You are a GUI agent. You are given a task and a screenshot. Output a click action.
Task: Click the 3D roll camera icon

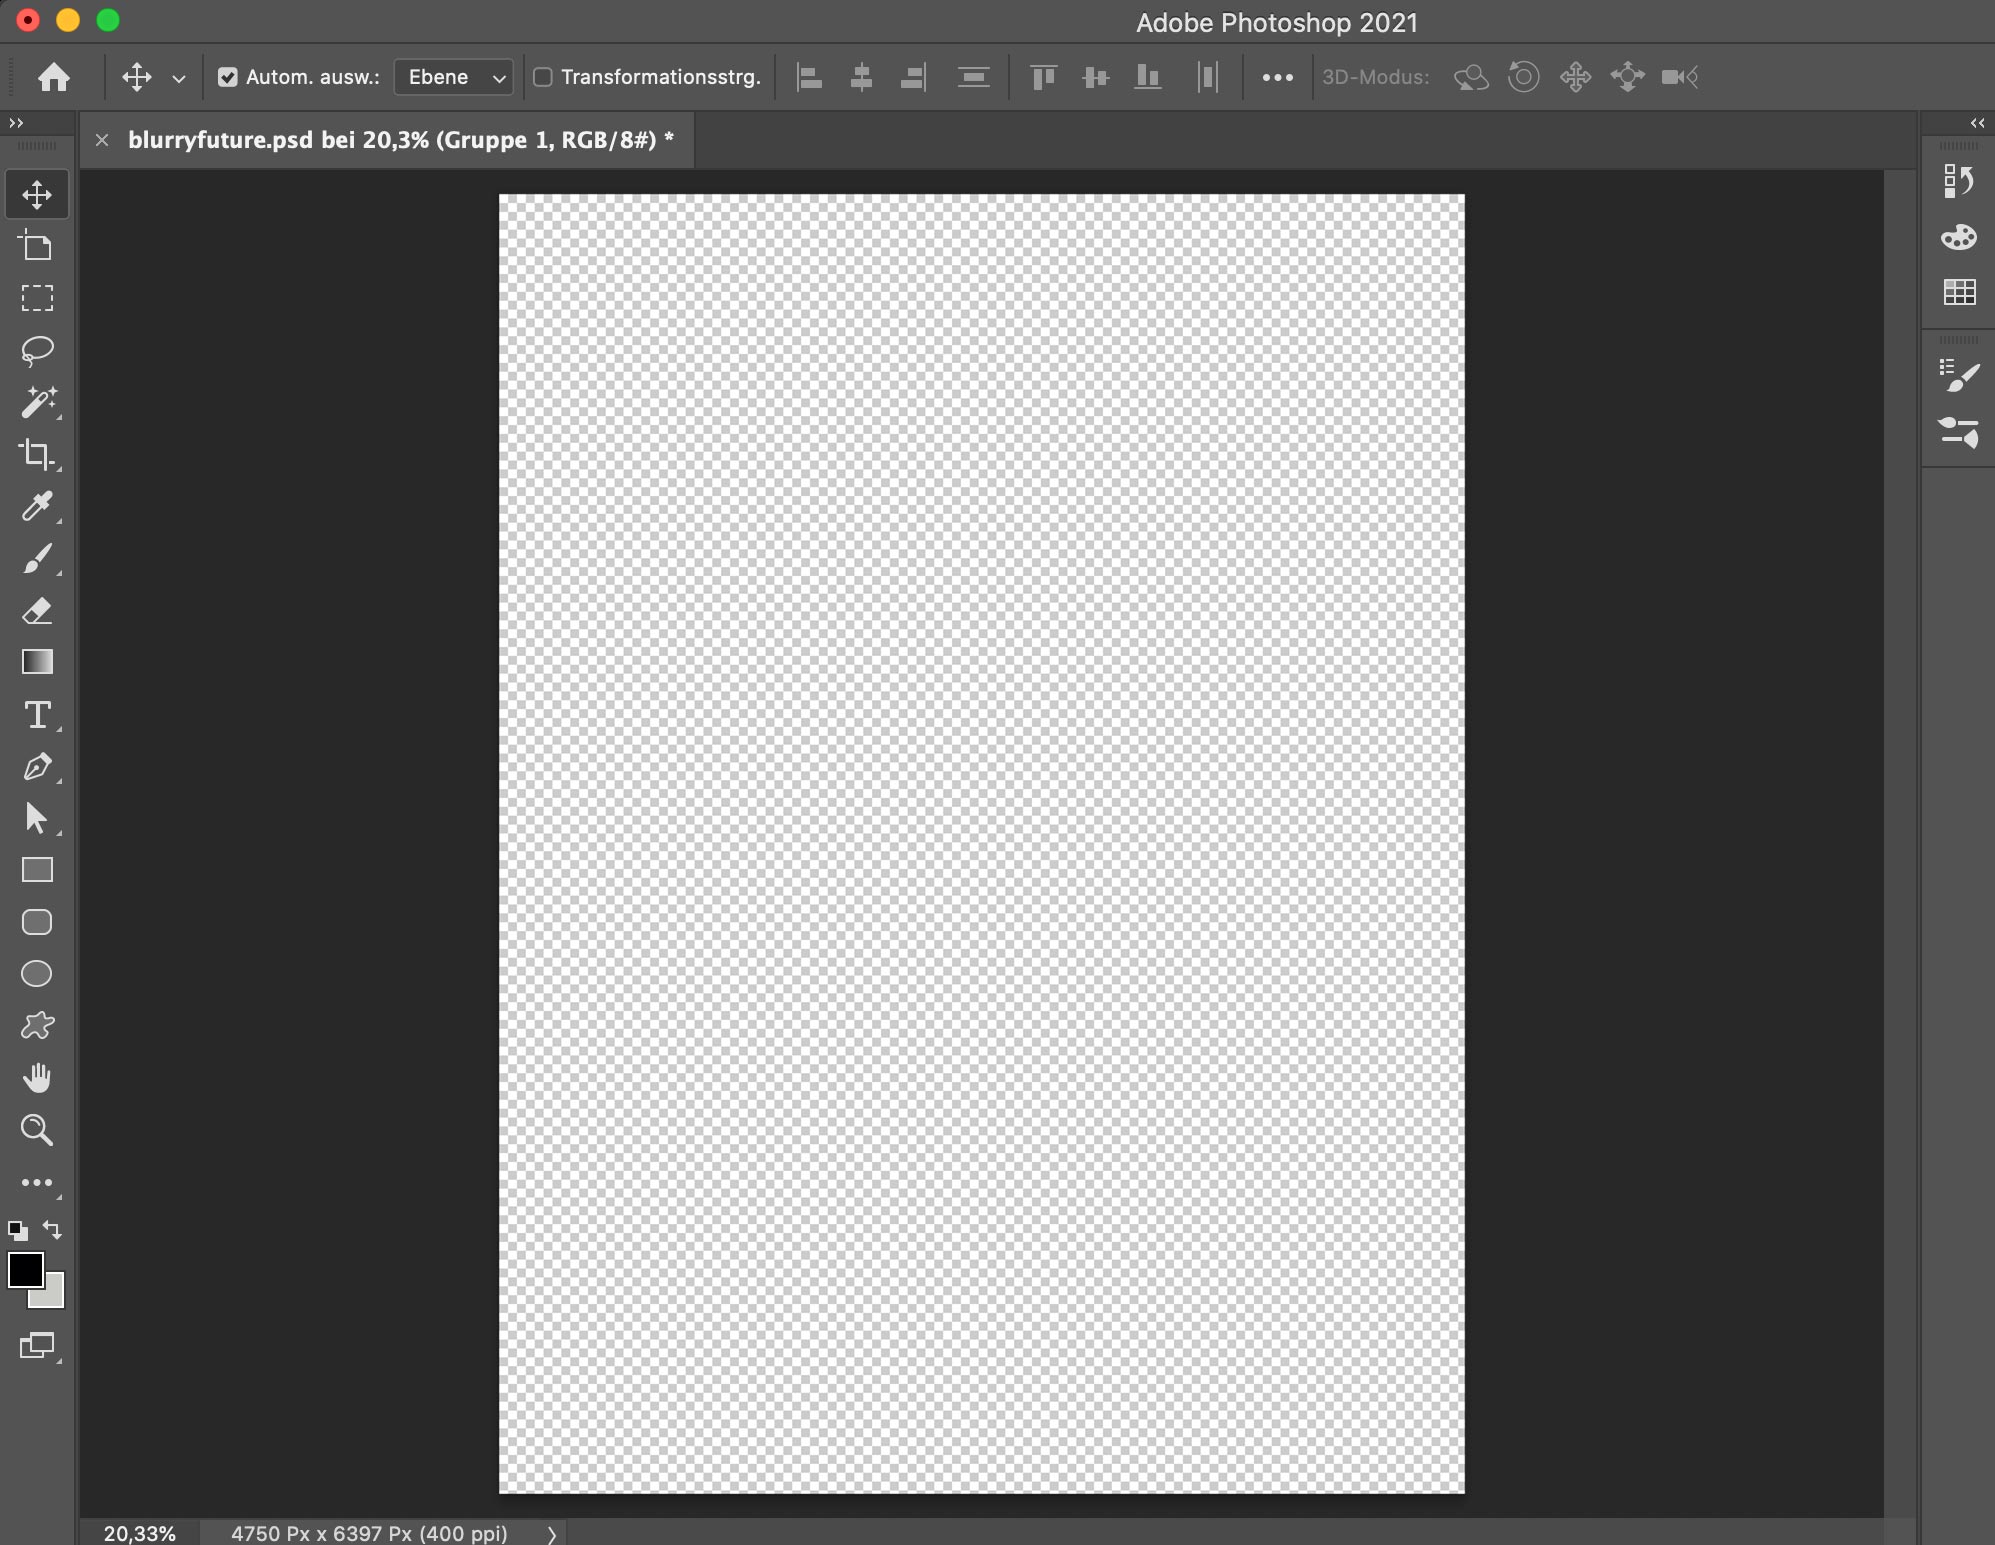(x=1523, y=77)
